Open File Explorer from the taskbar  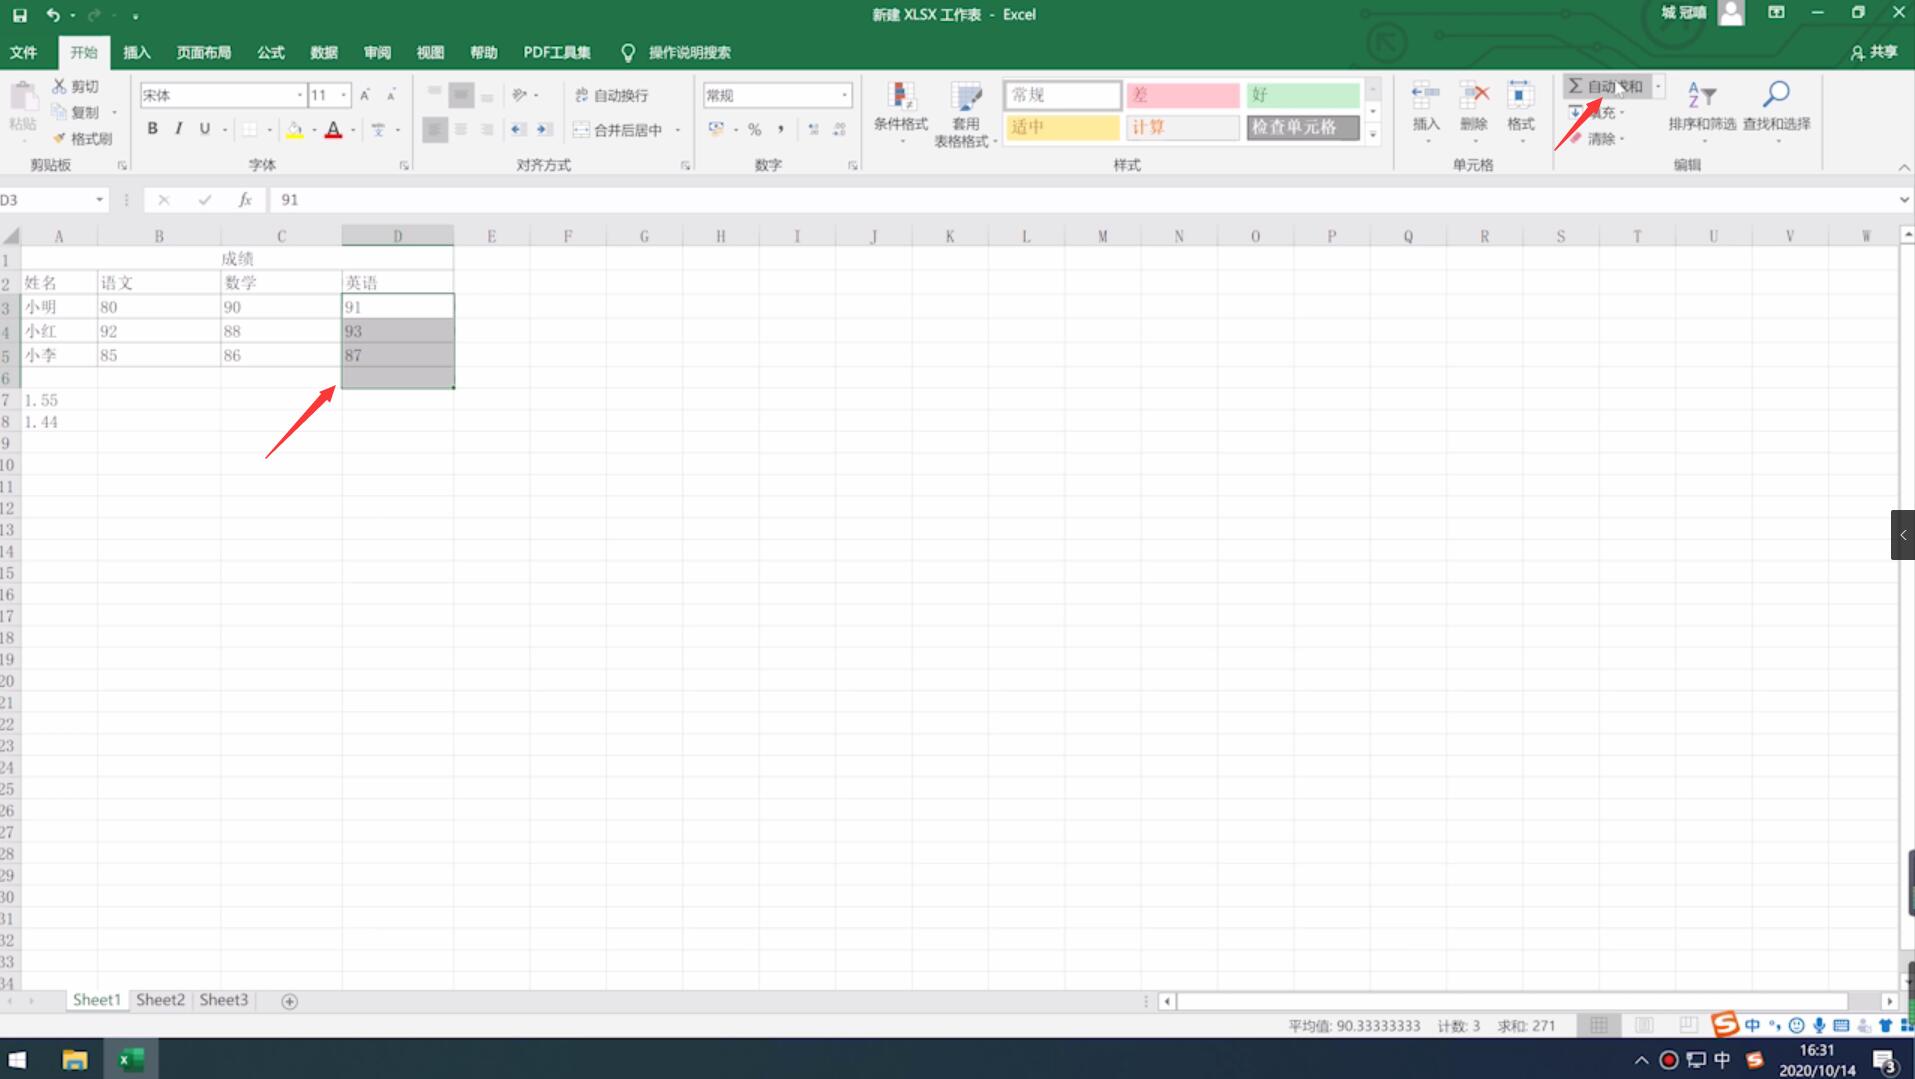click(74, 1059)
